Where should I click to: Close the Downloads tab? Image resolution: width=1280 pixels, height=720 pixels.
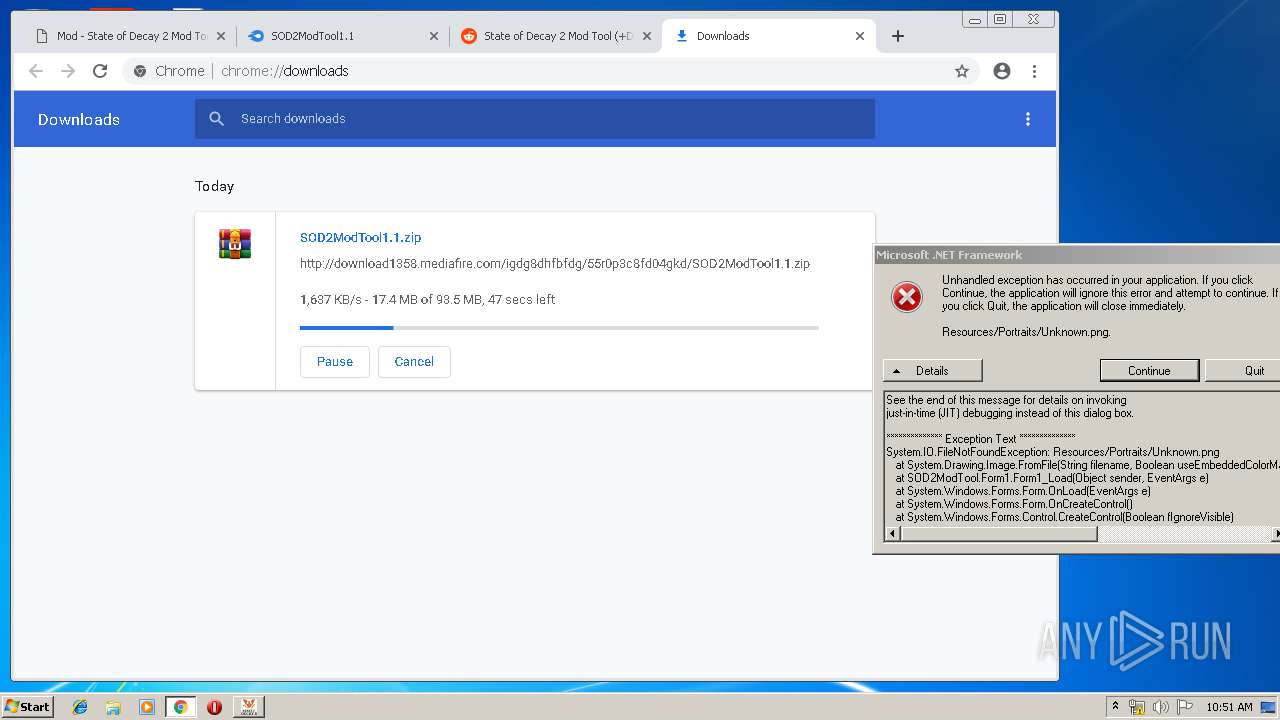pyautogui.click(x=860, y=36)
